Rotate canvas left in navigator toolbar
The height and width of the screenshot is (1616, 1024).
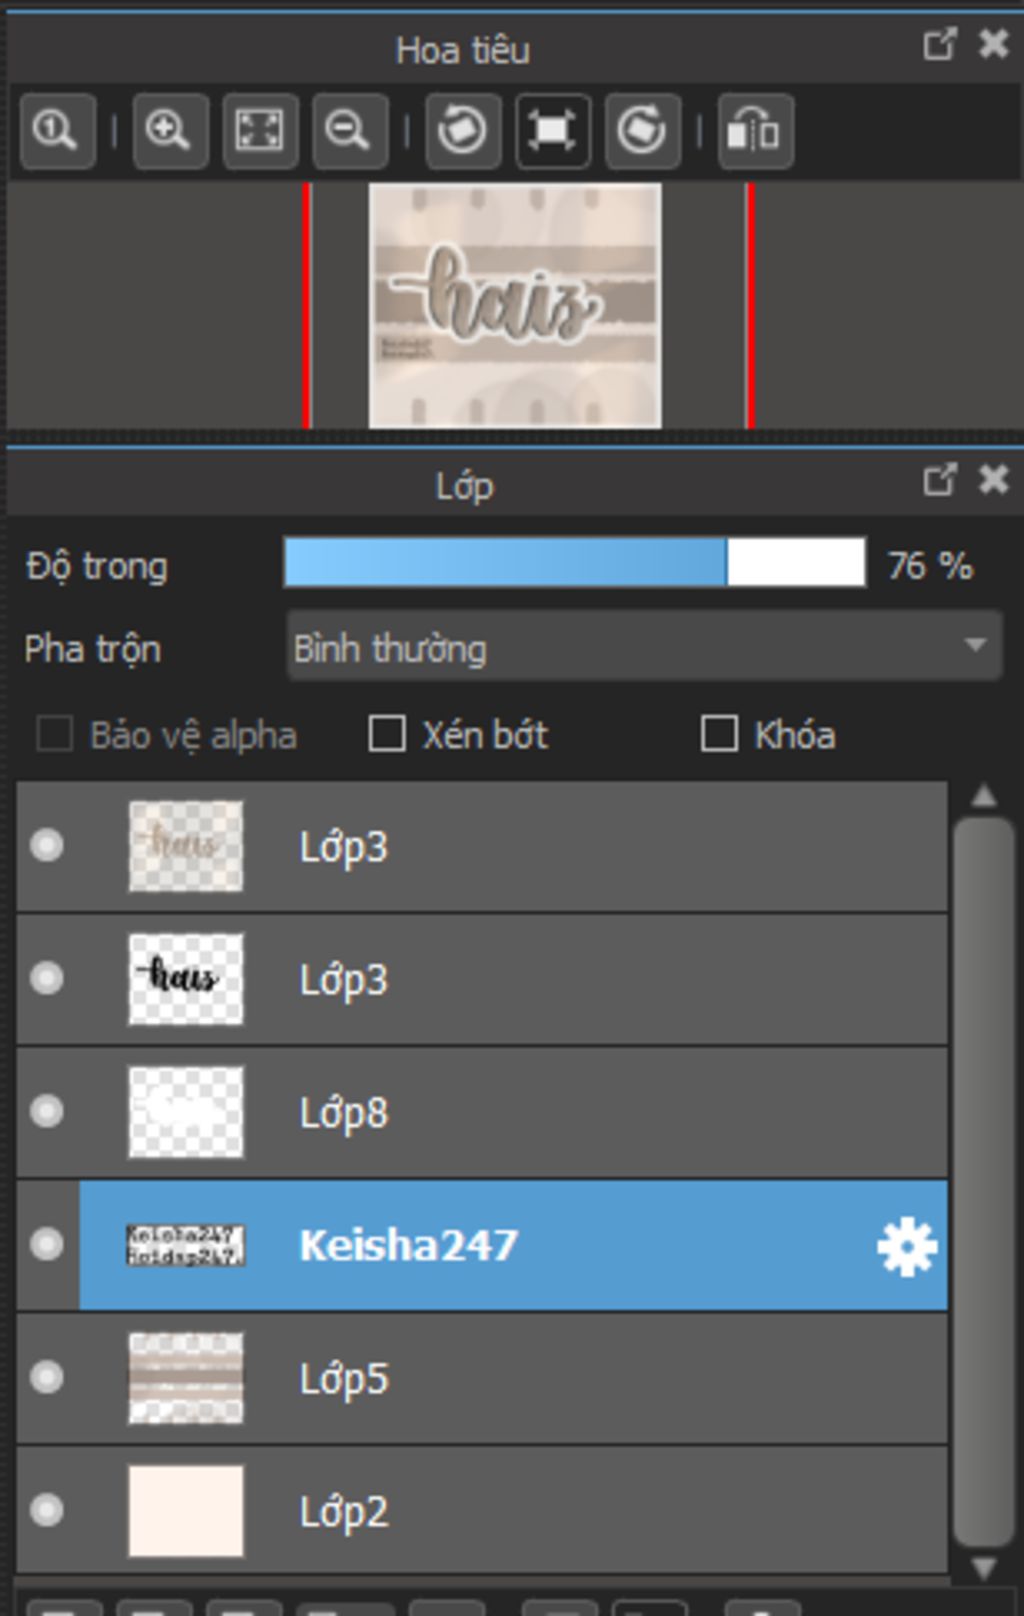(x=462, y=131)
